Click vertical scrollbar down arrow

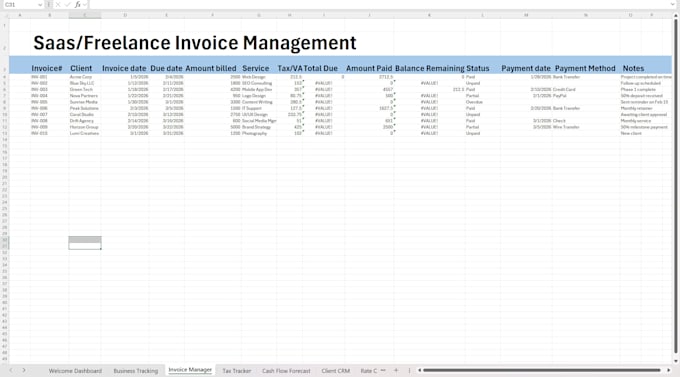[x=675, y=361]
